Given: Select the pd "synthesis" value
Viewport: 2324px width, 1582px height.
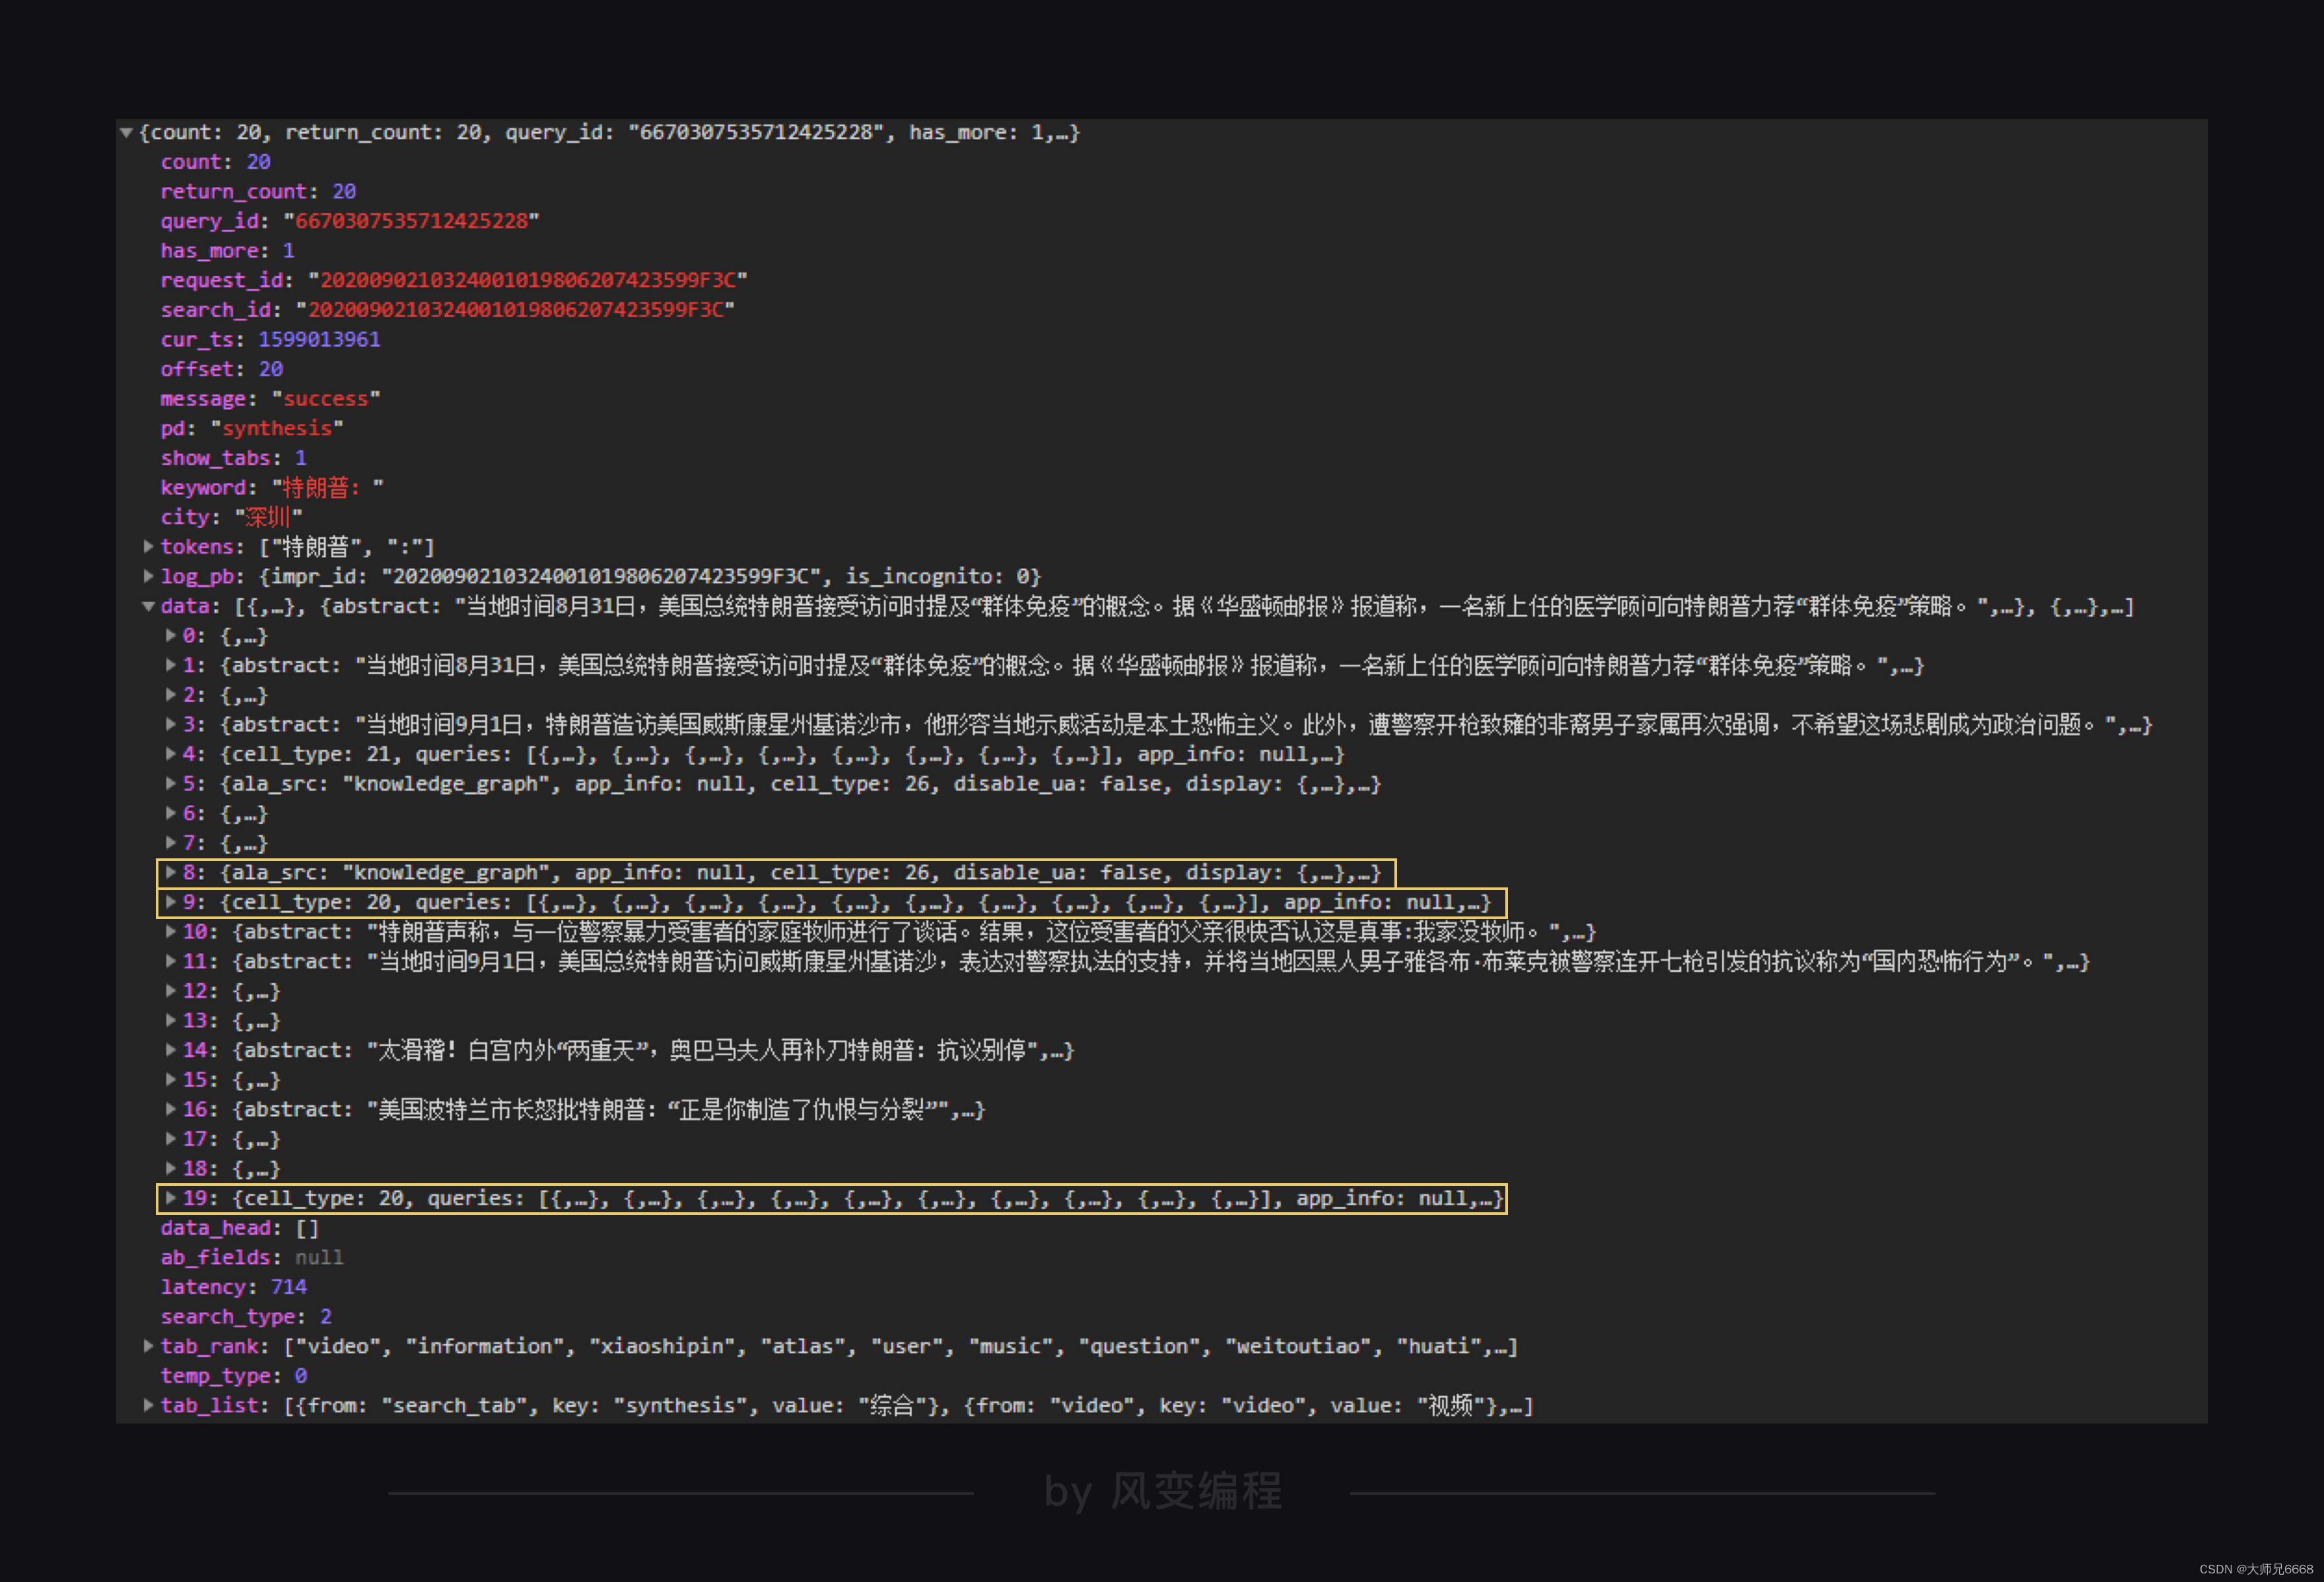Looking at the screenshot, I should pos(276,428).
